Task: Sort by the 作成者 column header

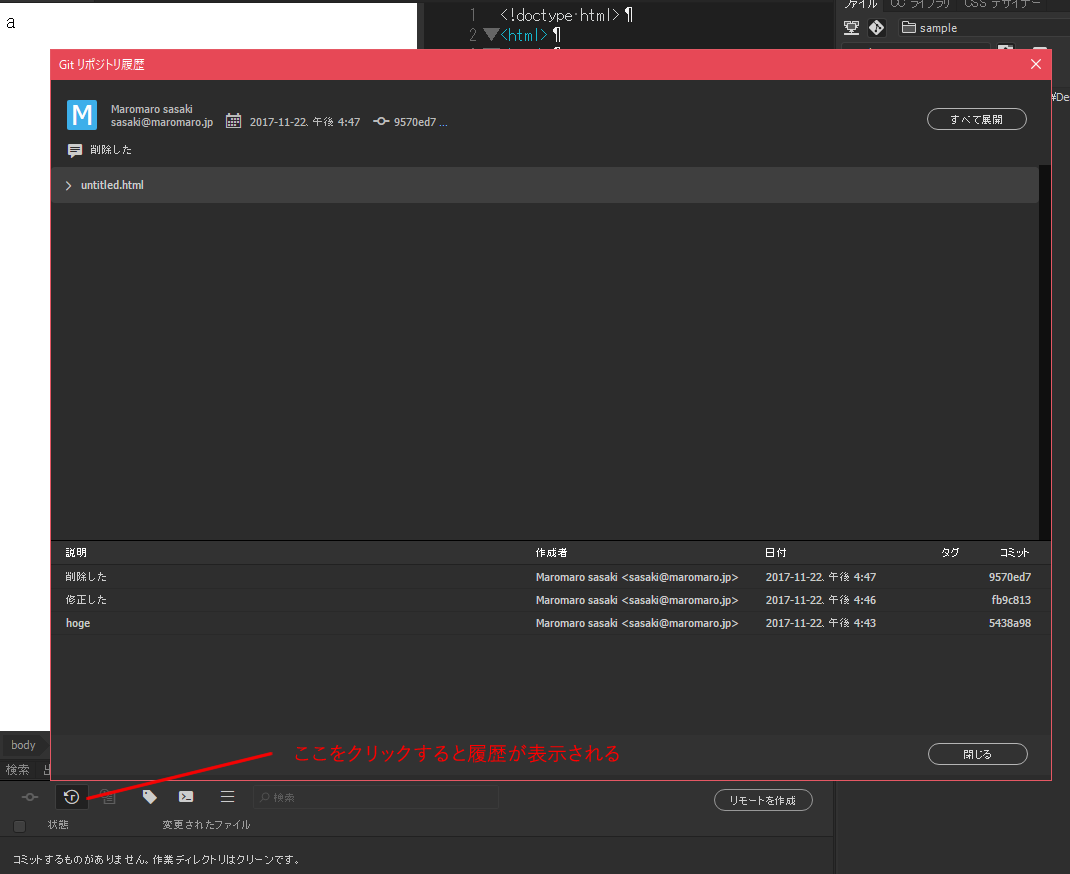Action: (x=551, y=553)
